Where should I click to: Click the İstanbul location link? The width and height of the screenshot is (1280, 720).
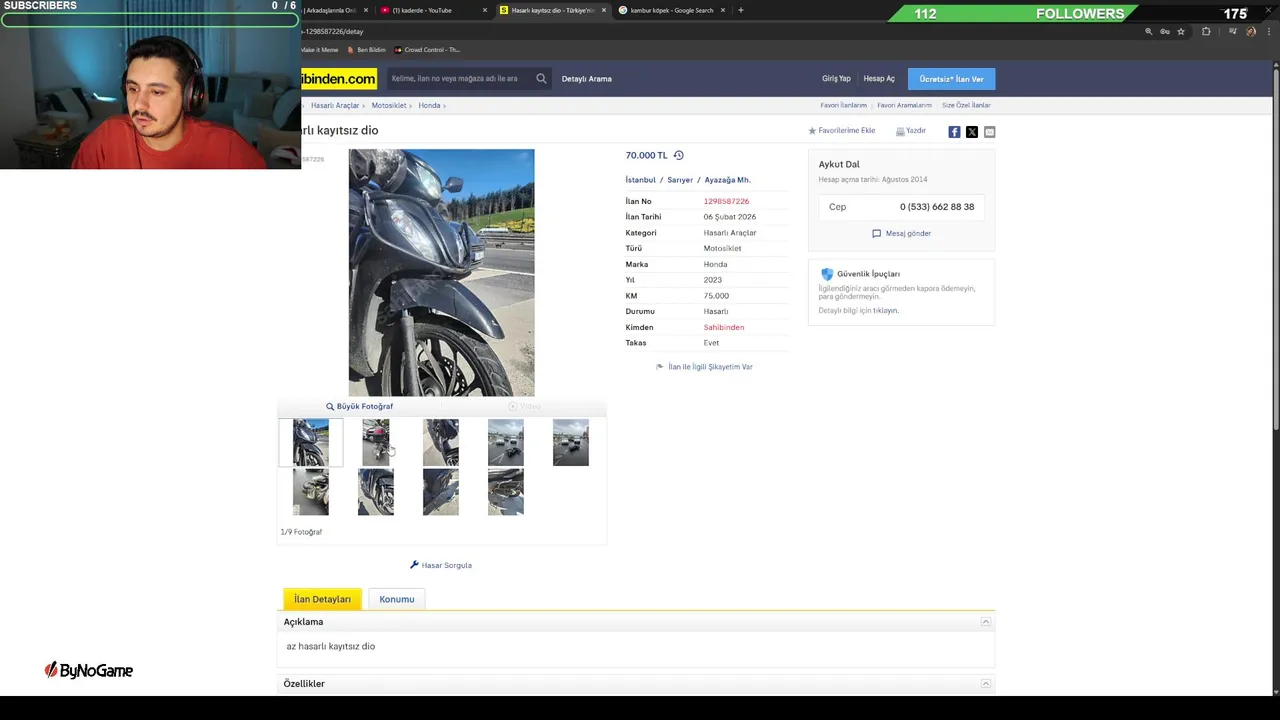pos(641,180)
